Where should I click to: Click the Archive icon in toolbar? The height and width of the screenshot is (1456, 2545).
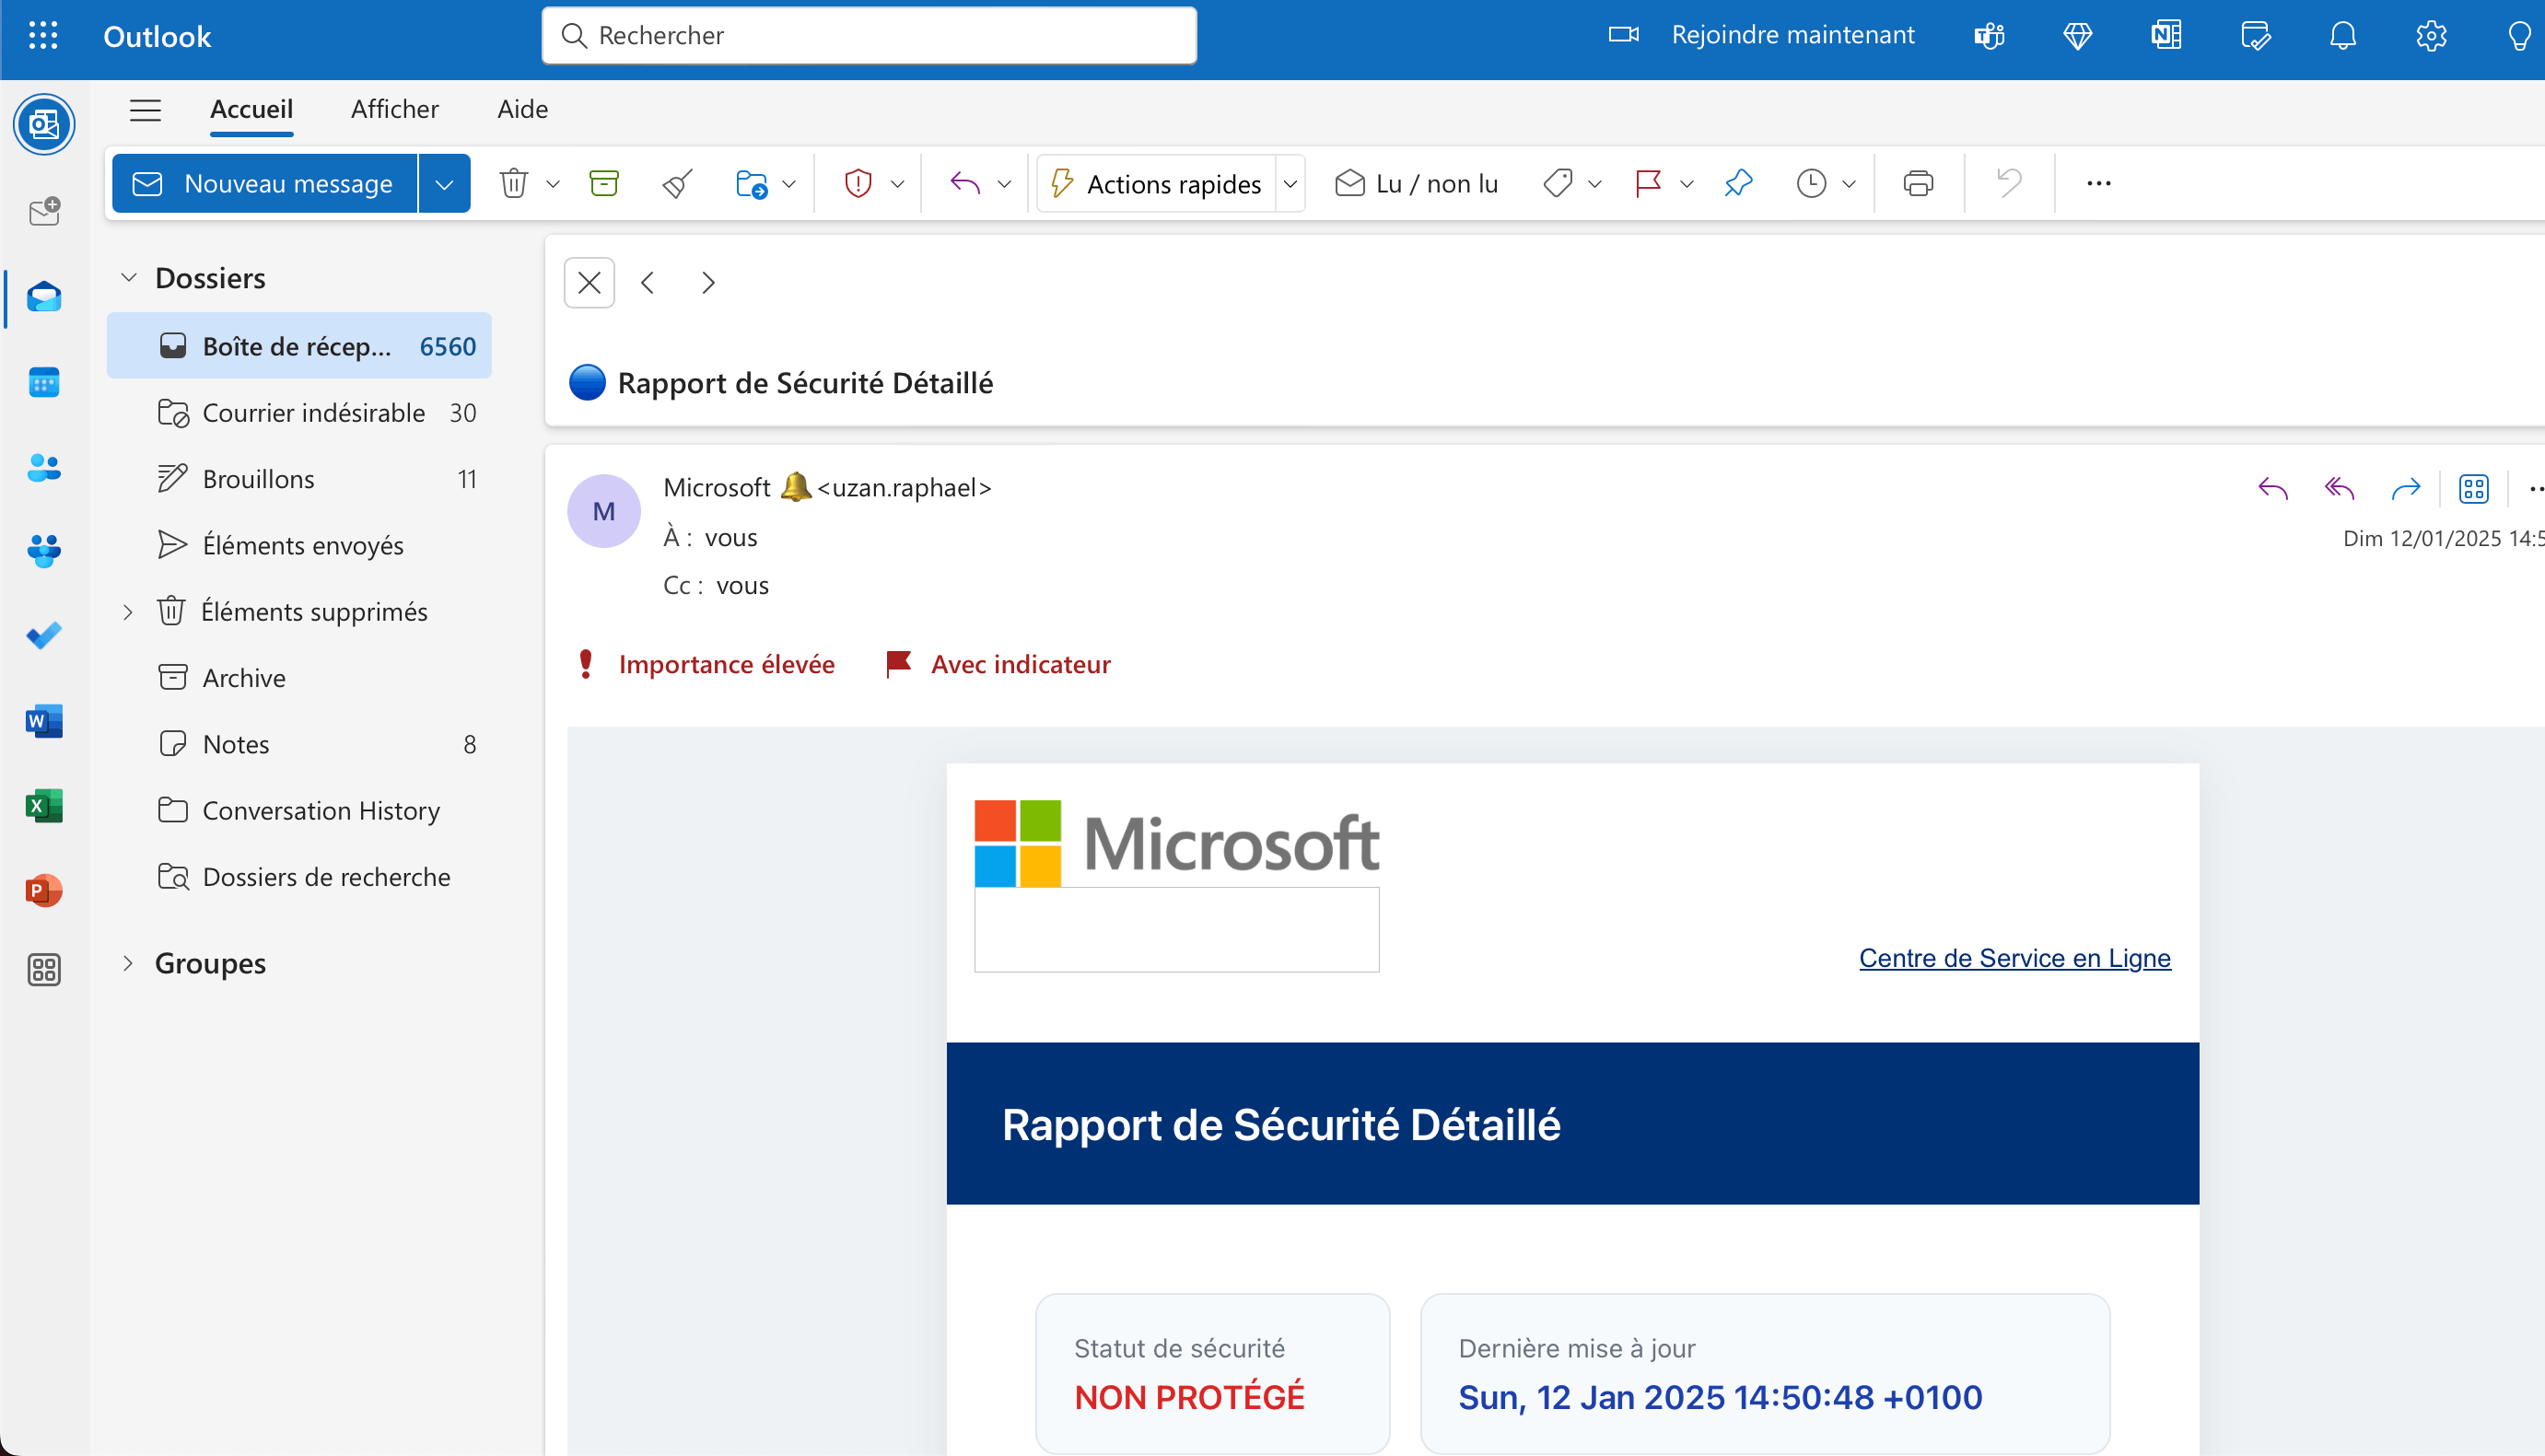(604, 183)
